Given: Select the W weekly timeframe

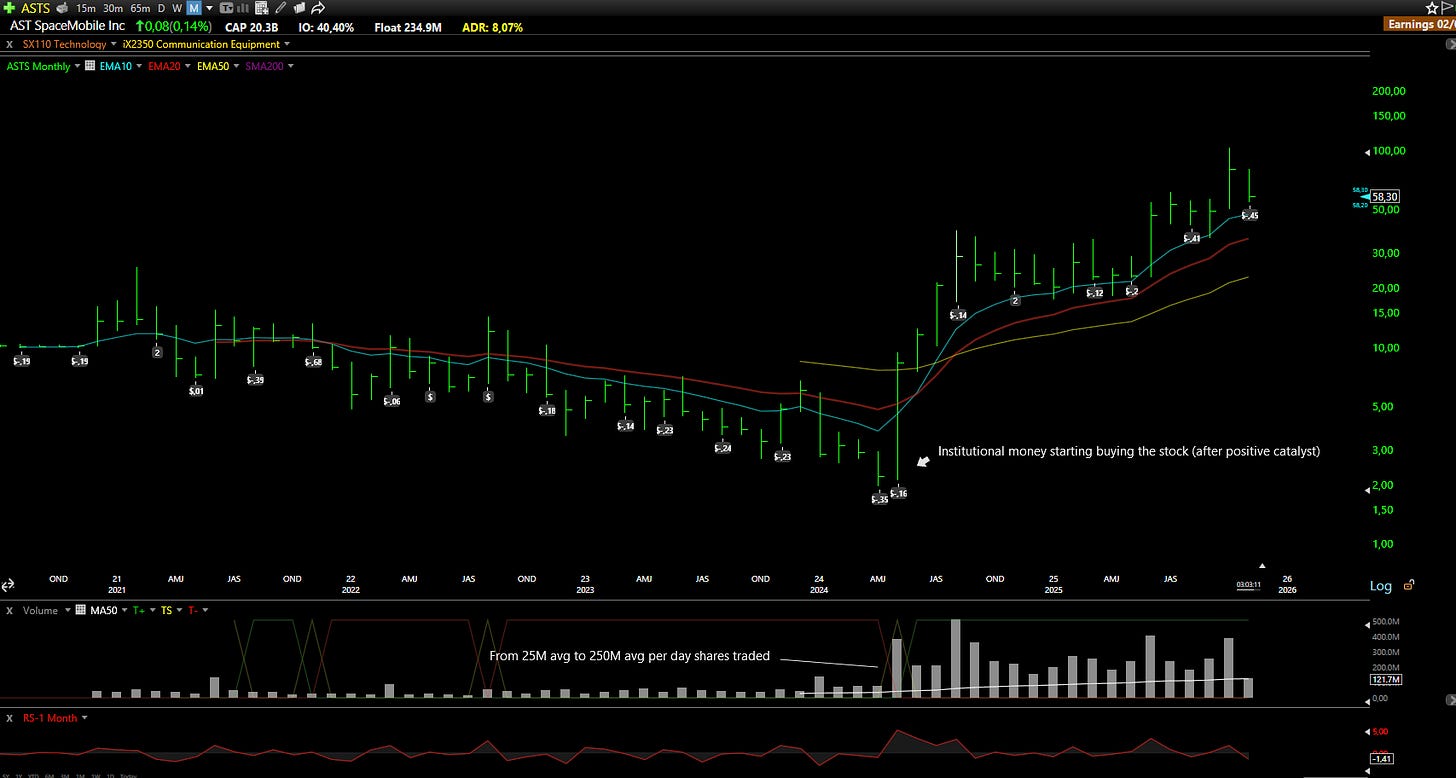Looking at the screenshot, I should tap(177, 8).
